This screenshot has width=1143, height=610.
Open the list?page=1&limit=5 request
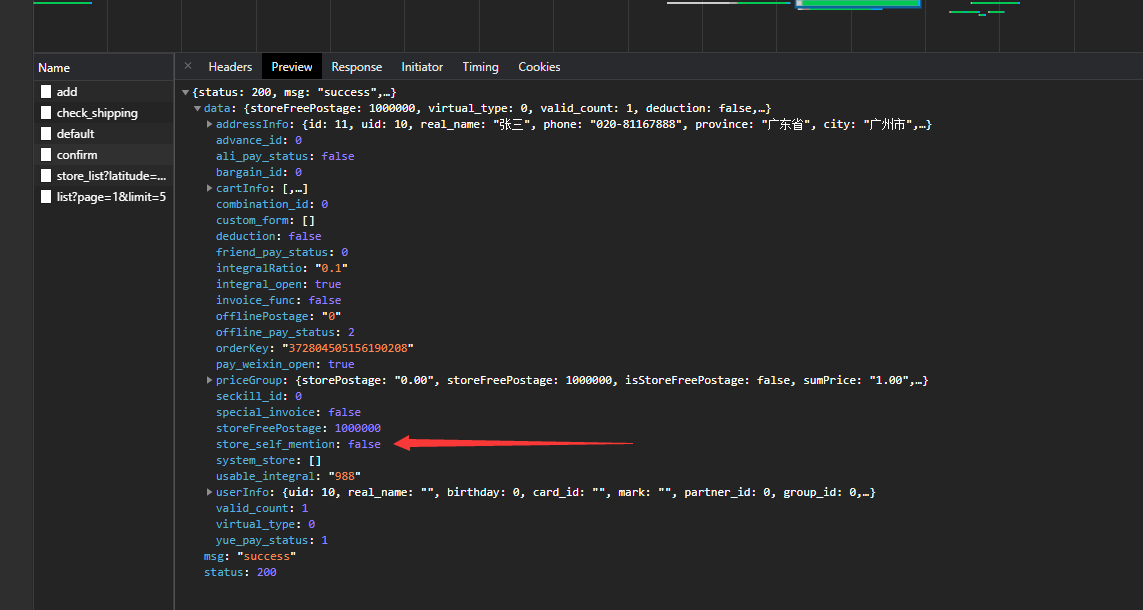[112, 197]
